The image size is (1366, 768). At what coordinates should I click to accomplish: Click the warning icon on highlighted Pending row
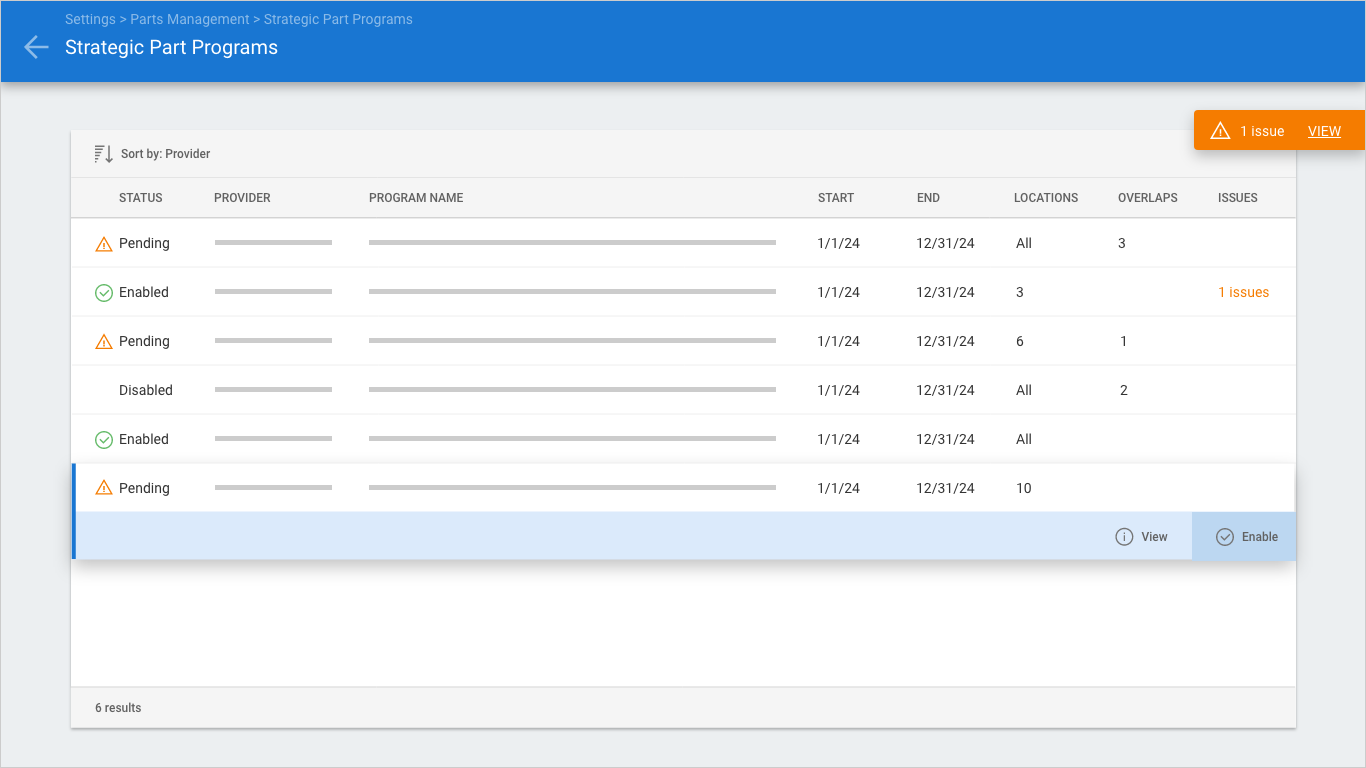coord(103,488)
